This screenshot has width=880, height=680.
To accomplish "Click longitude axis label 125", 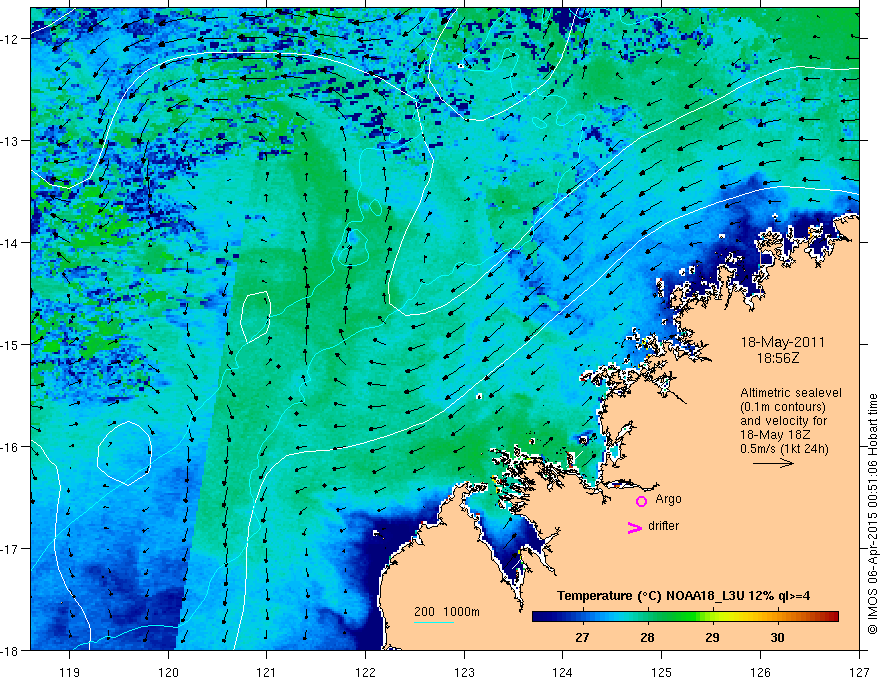I will coord(662,672).
